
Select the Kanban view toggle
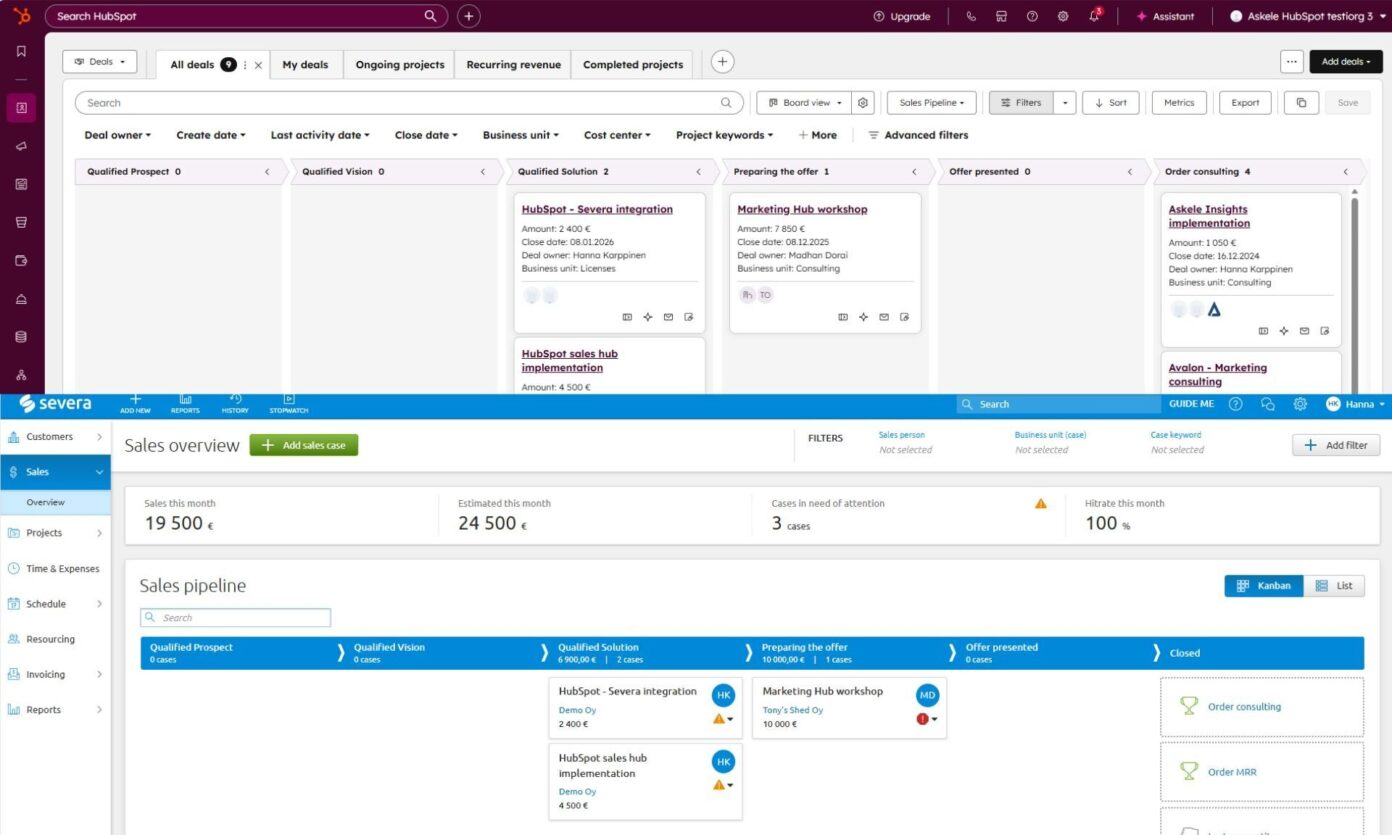click(1264, 586)
